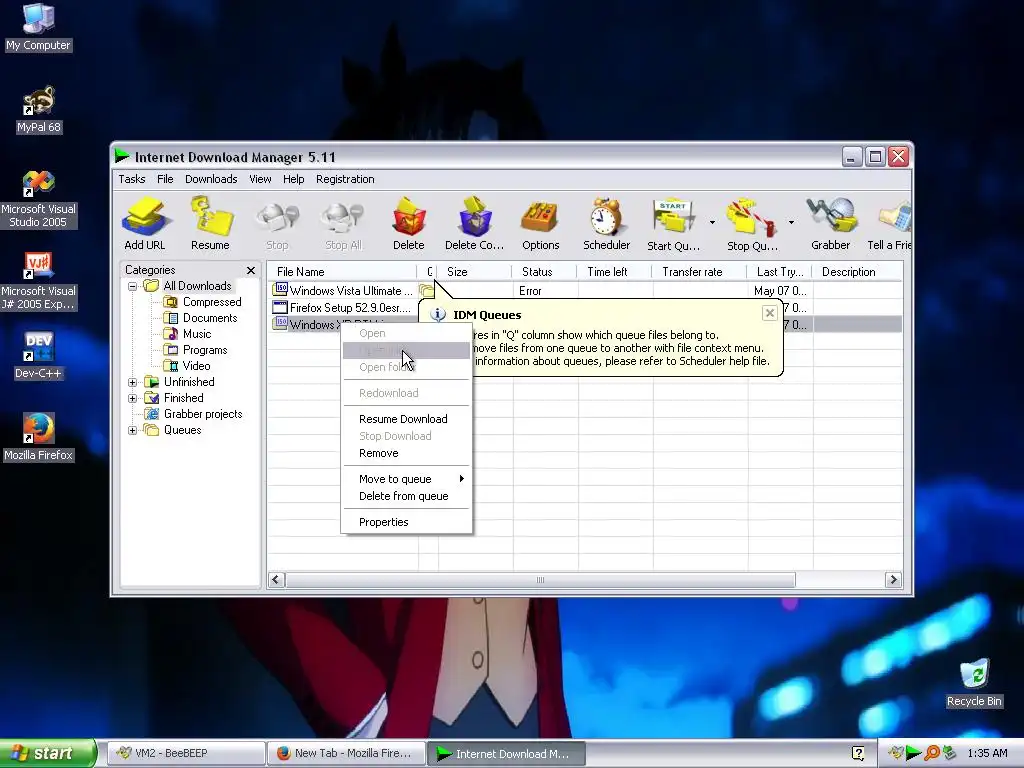Click the Resume toolbar icon
1024x768 pixels.
tap(210, 224)
